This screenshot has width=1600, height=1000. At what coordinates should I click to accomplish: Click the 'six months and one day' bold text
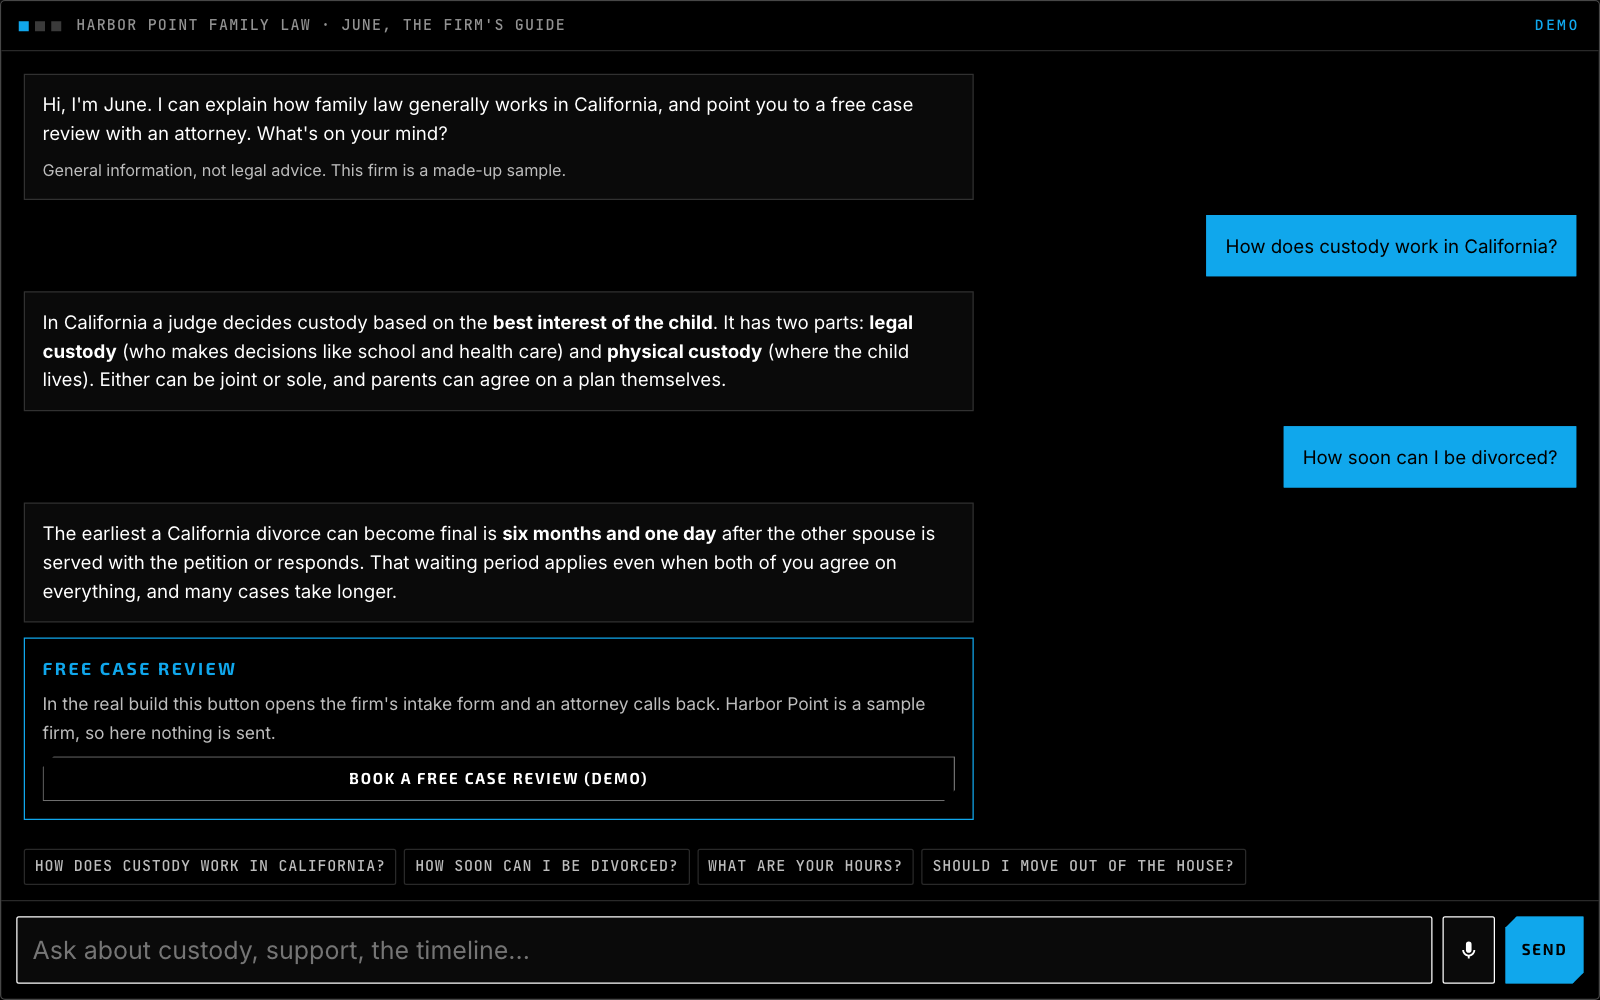coord(609,534)
